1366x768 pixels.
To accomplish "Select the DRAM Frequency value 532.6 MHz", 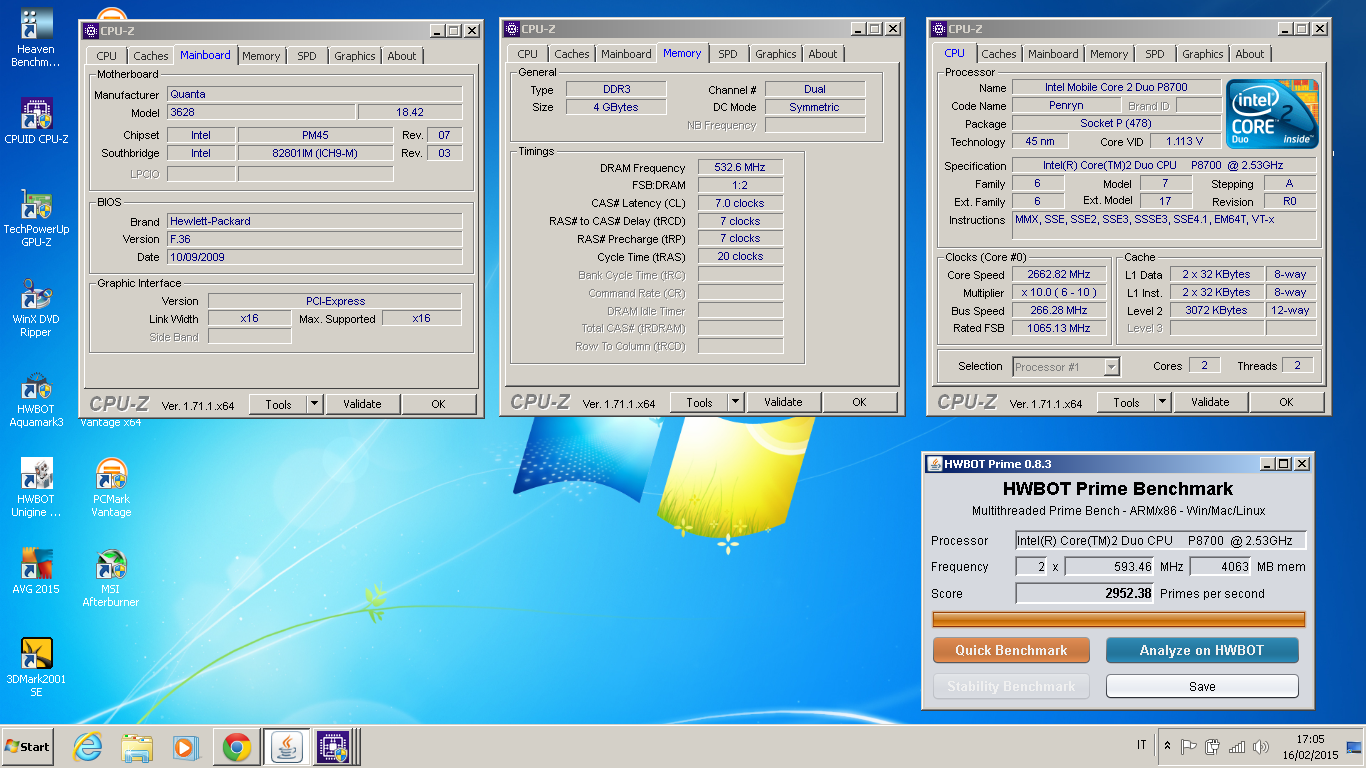I will tap(740, 168).
